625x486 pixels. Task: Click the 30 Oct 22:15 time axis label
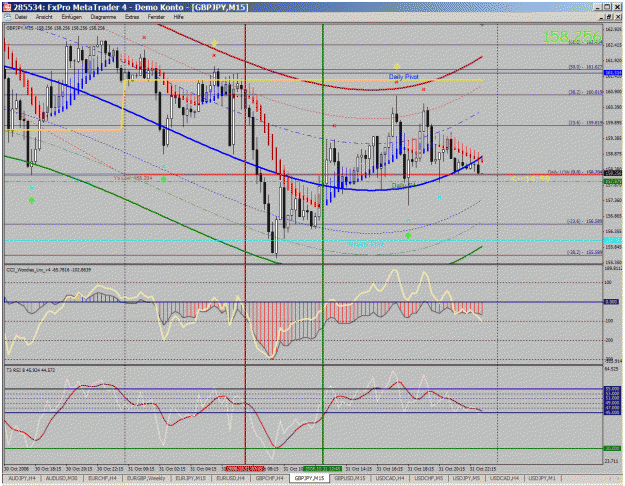click(x=110, y=468)
